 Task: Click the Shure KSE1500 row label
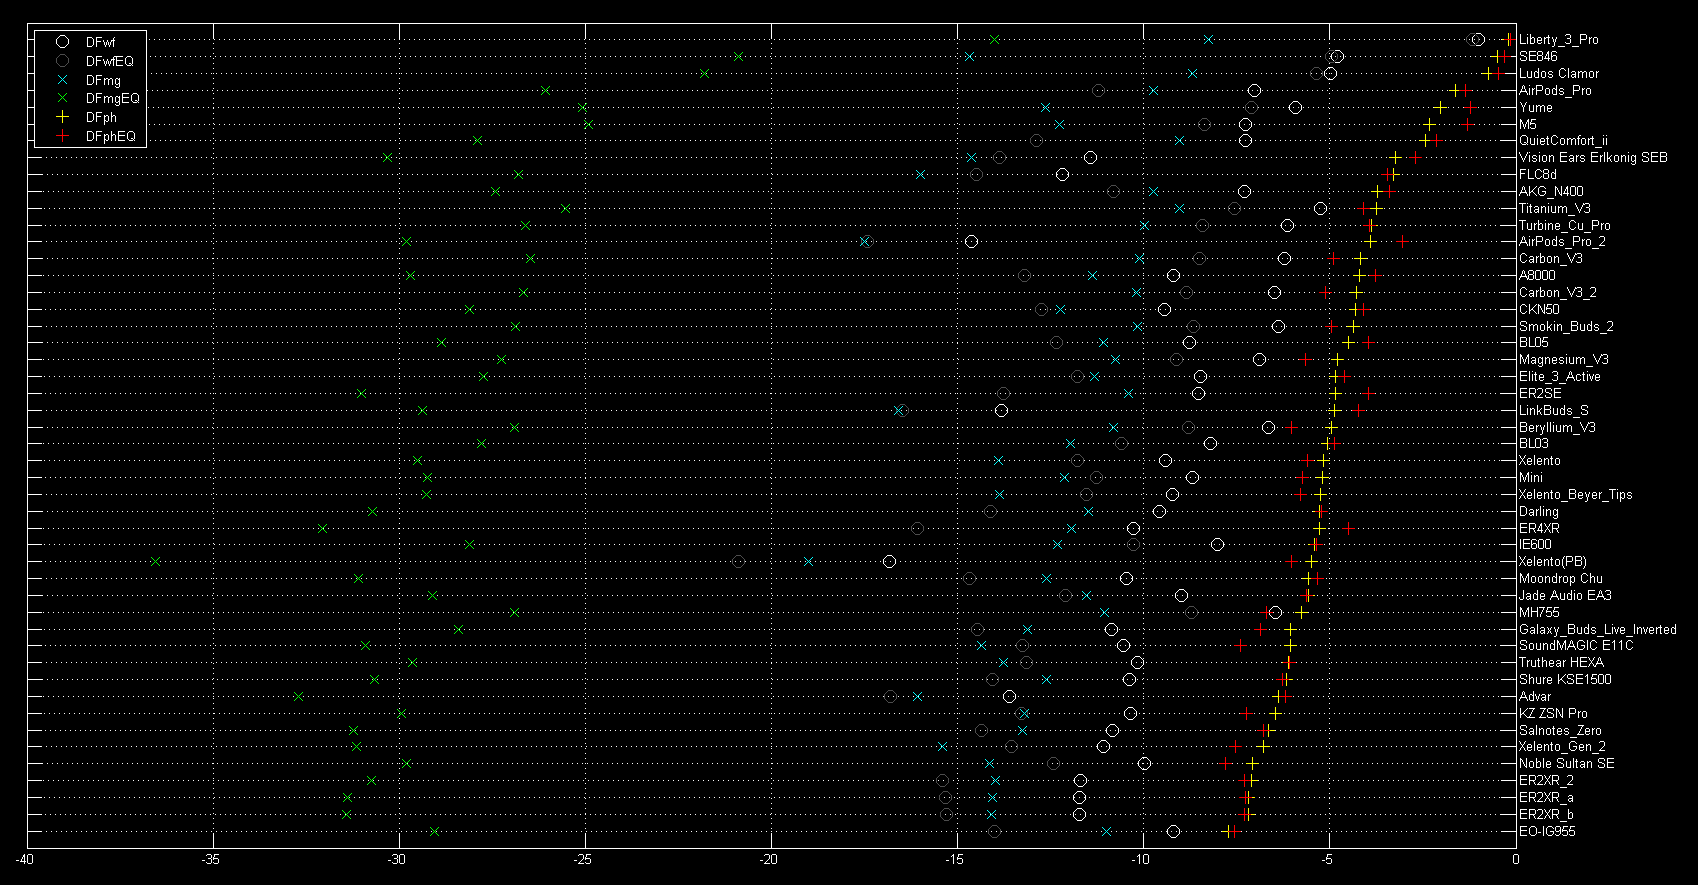coord(1565,680)
